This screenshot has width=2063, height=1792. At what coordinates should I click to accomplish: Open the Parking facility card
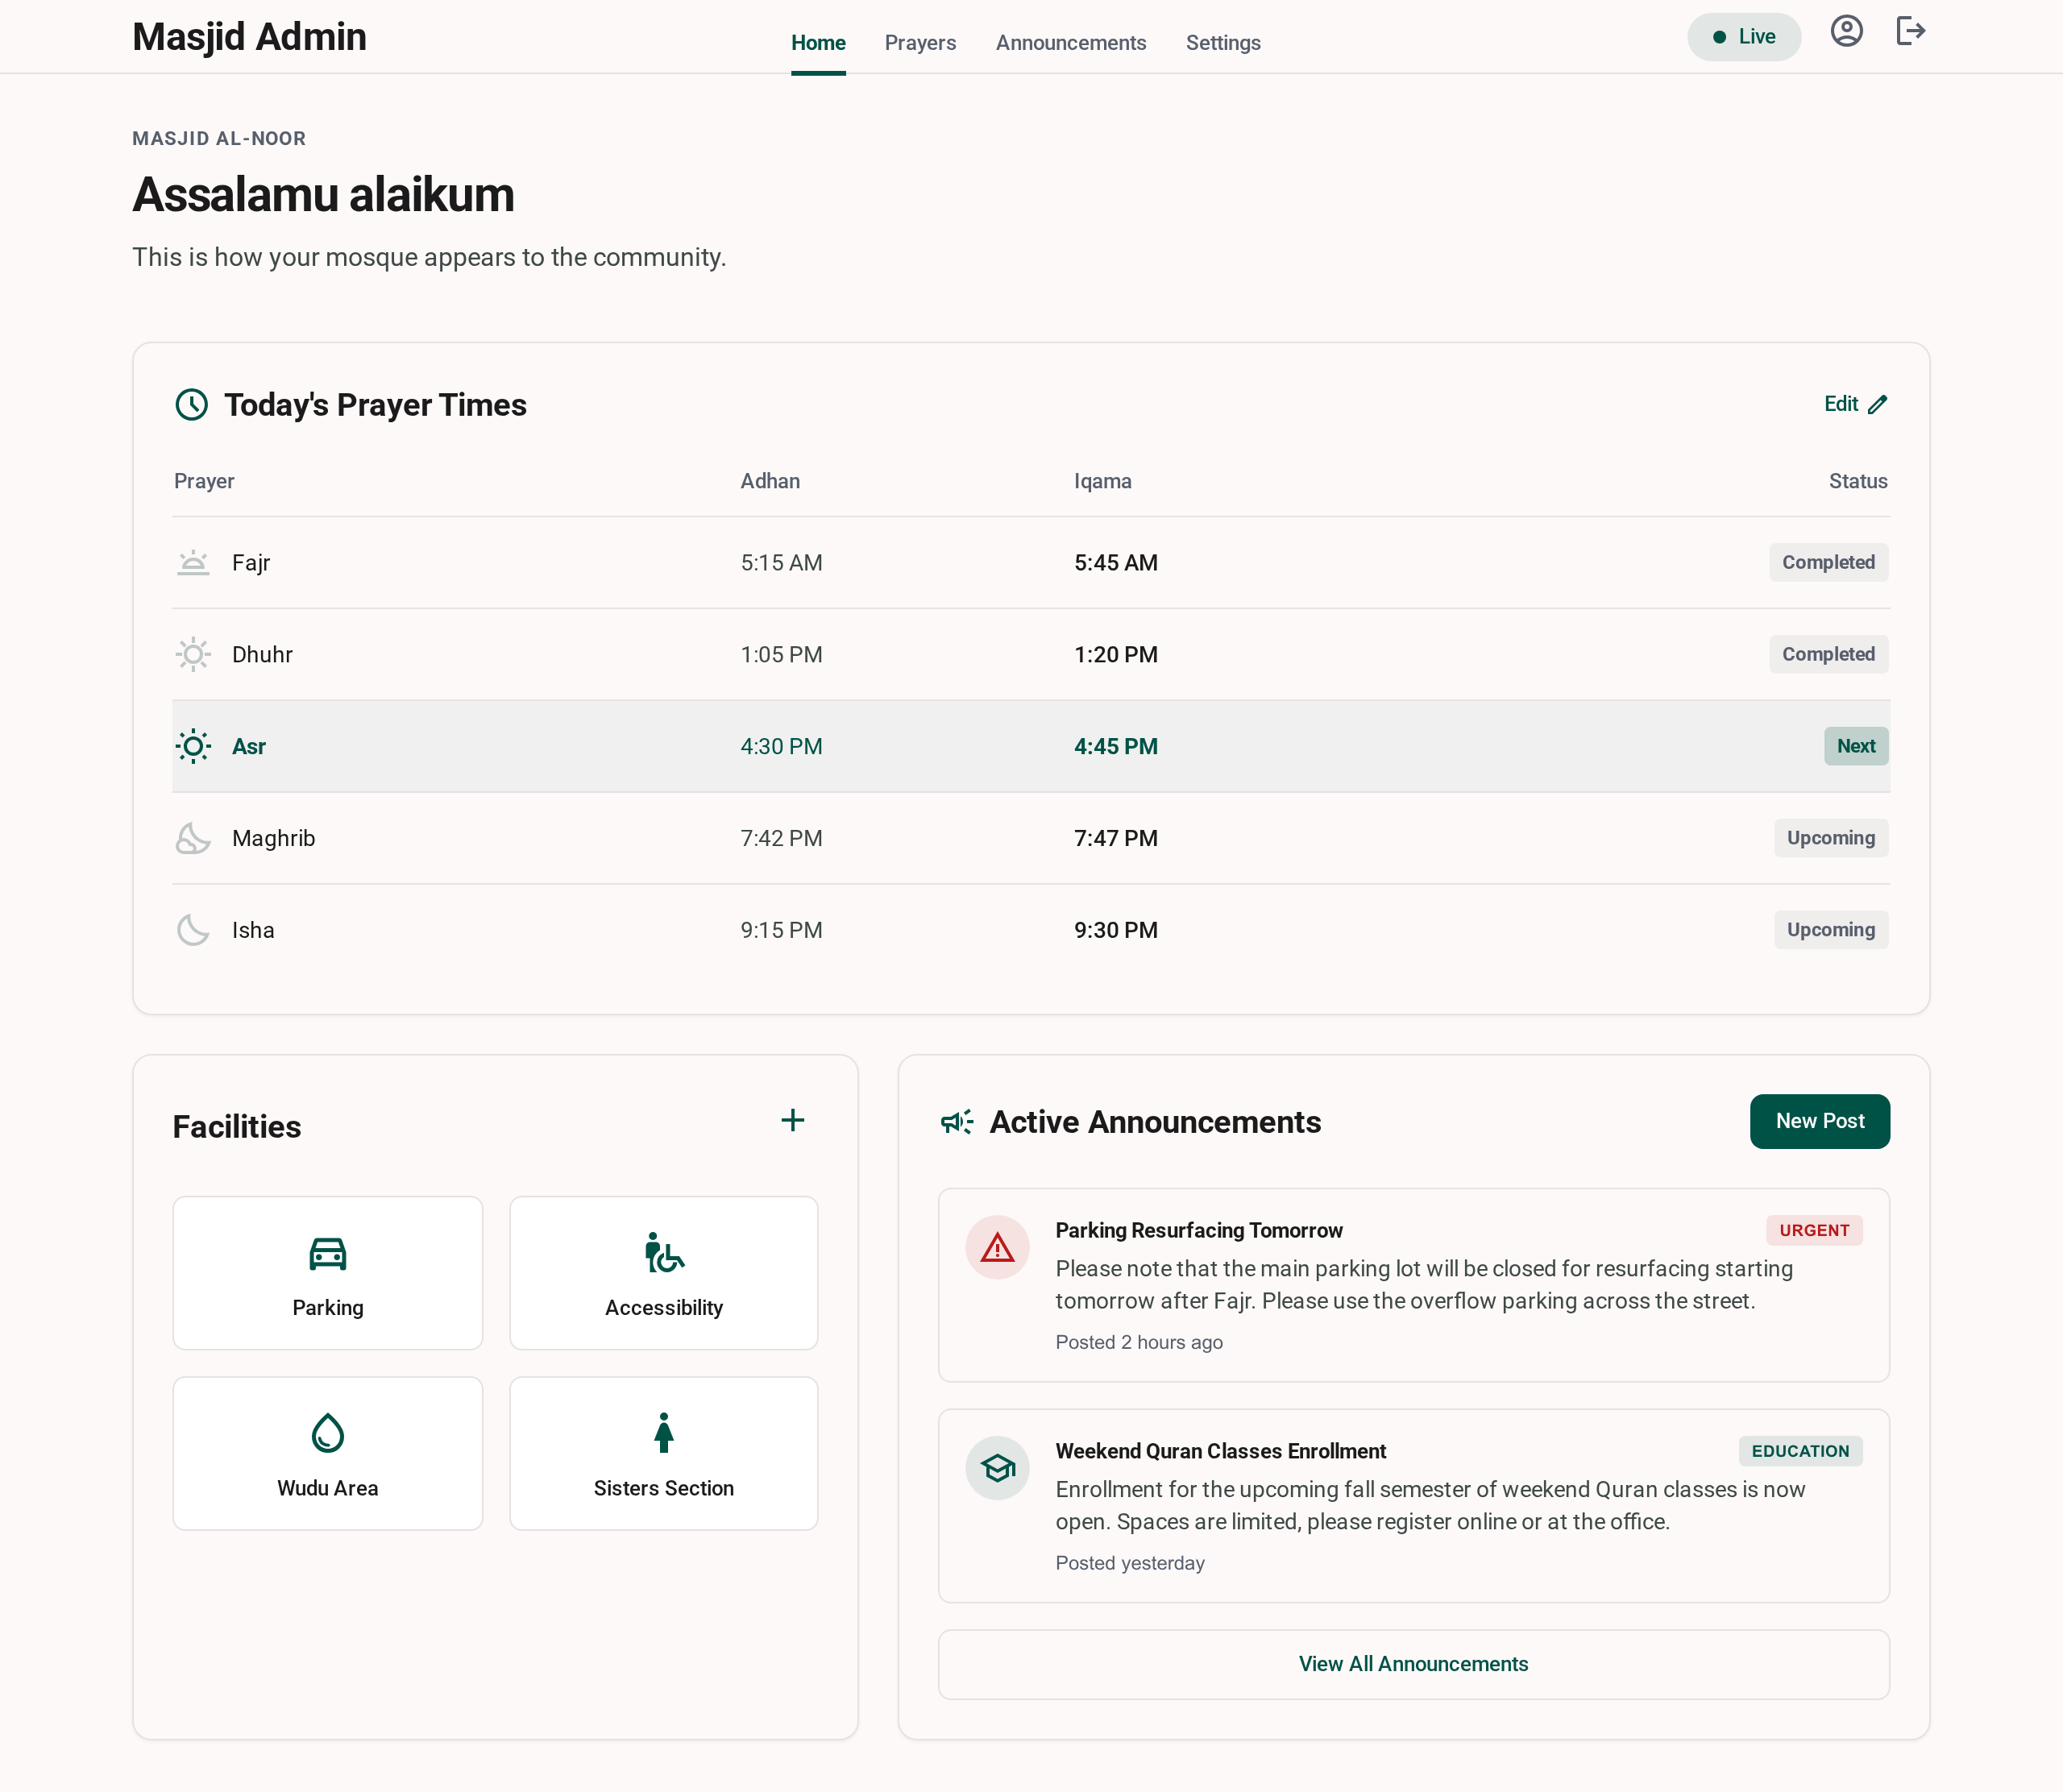tap(328, 1272)
